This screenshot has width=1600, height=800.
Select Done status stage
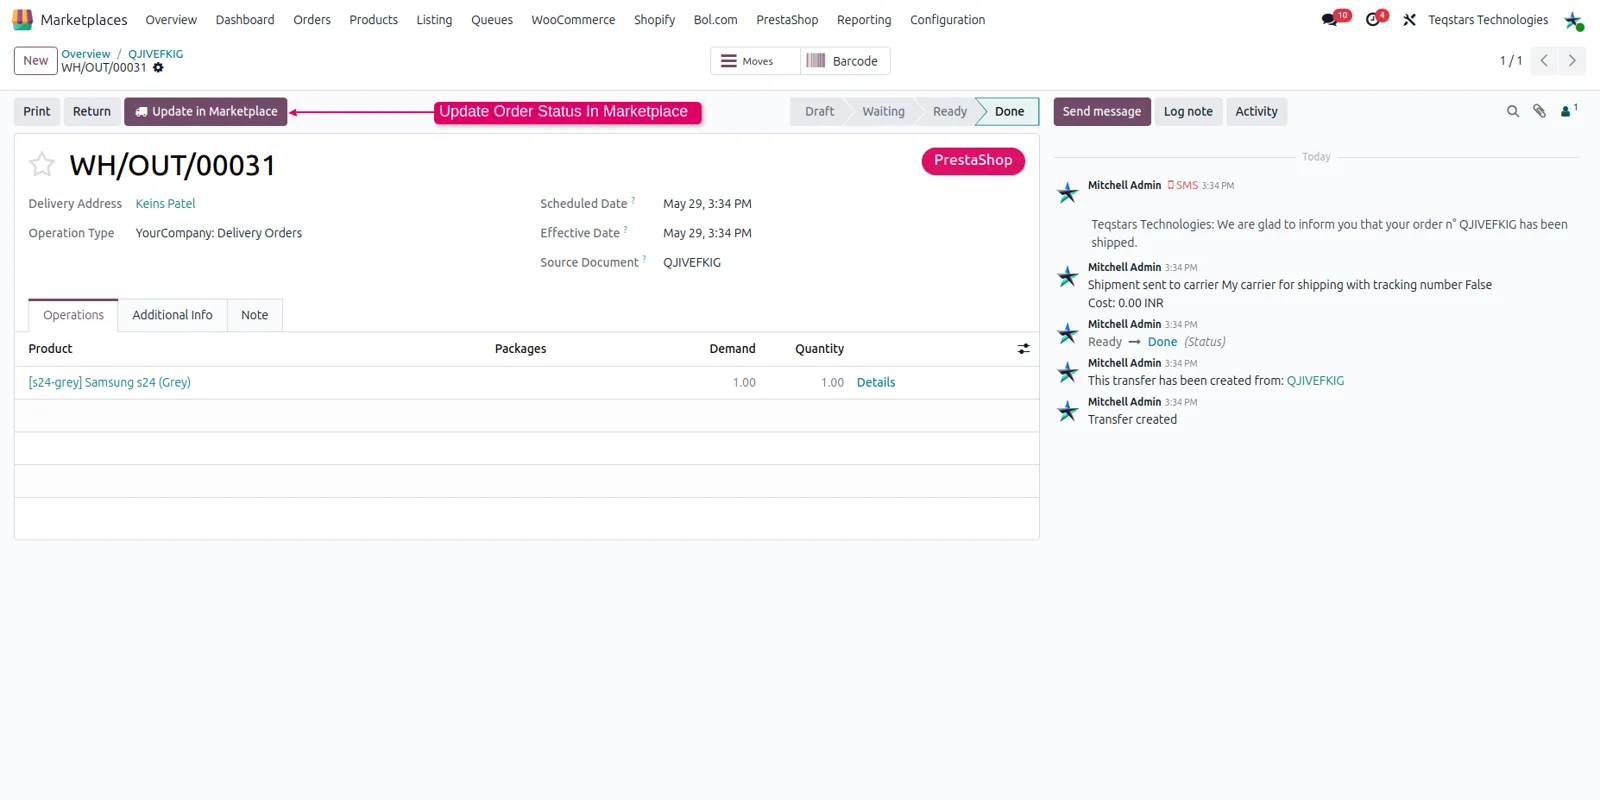click(1009, 112)
